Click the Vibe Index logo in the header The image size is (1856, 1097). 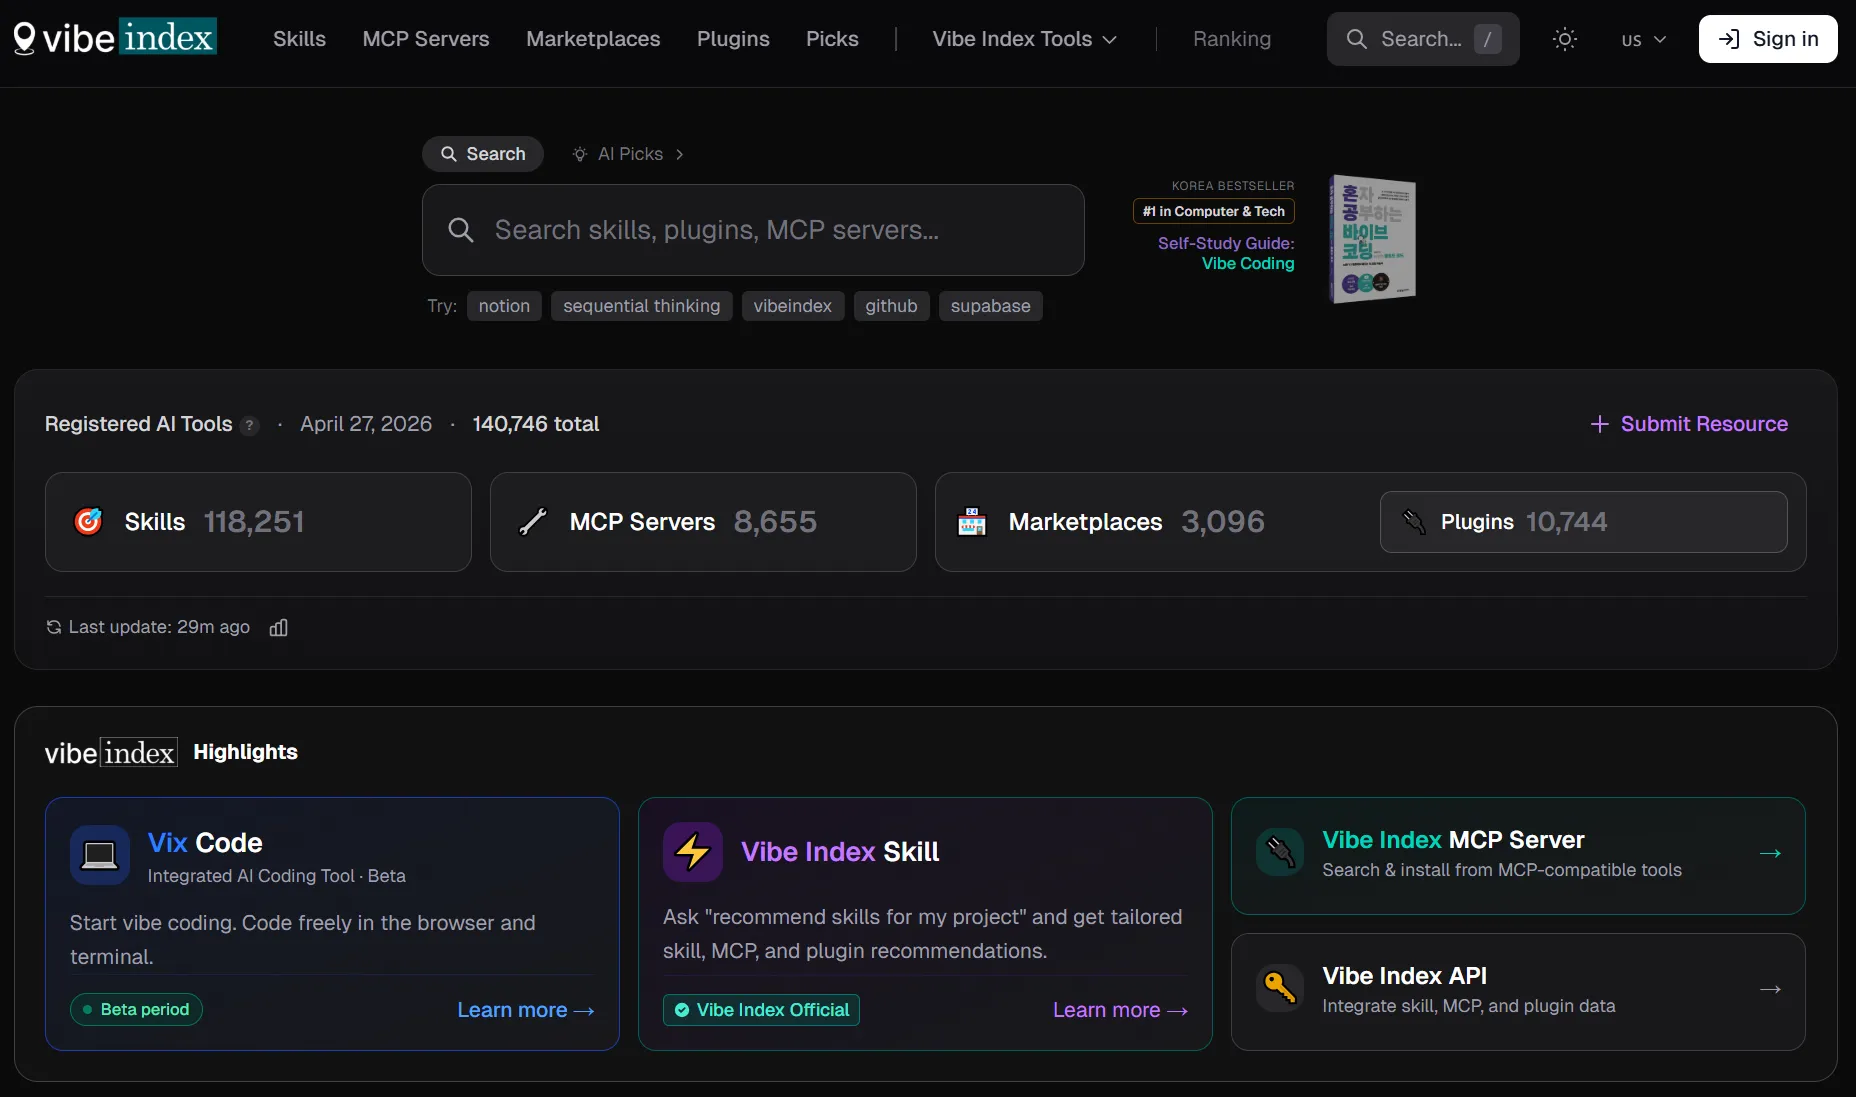tap(115, 38)
